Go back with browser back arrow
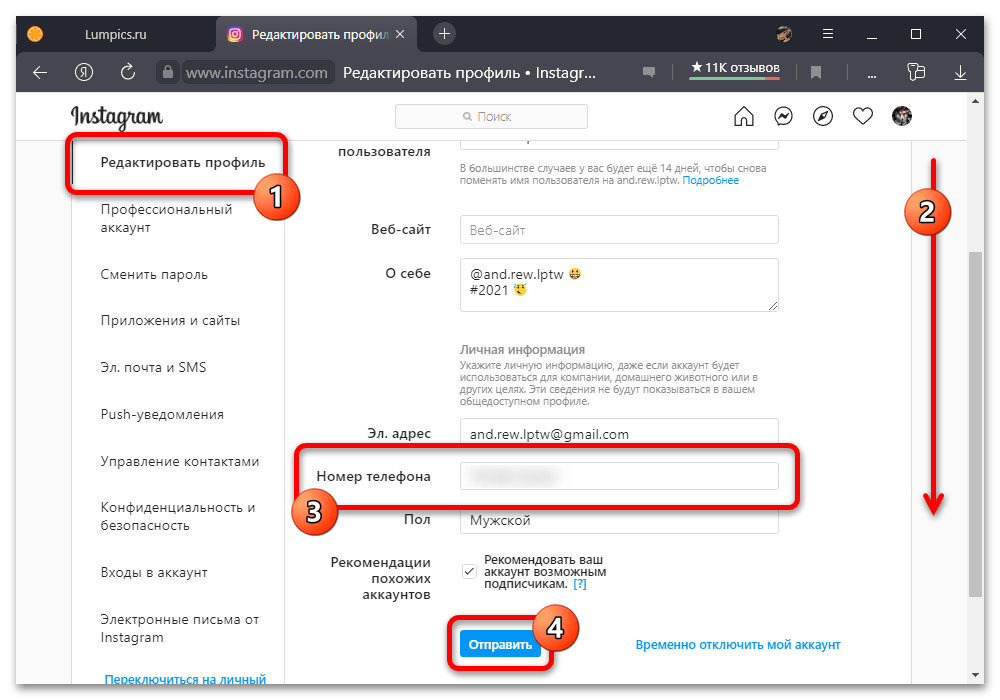1000x700 pixels. (x=39, y=72)
